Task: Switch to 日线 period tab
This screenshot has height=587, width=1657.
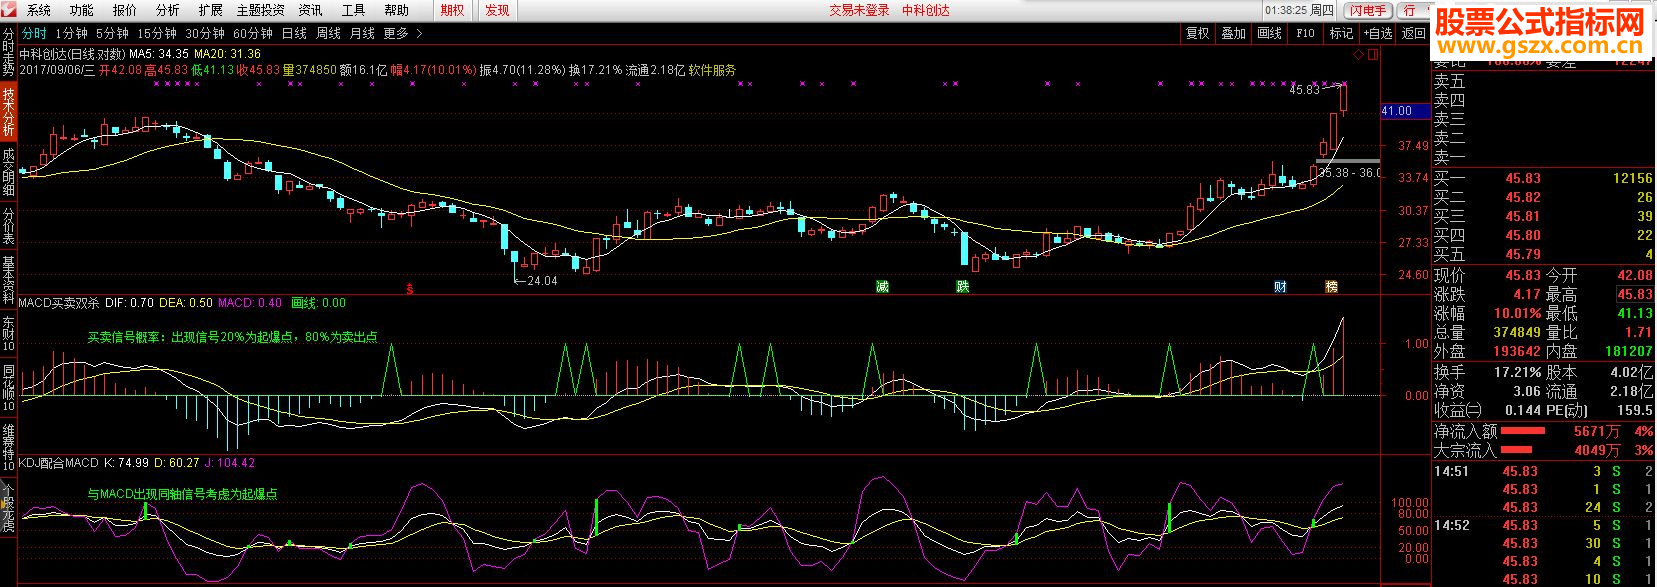Action: [x=294, y=33]
